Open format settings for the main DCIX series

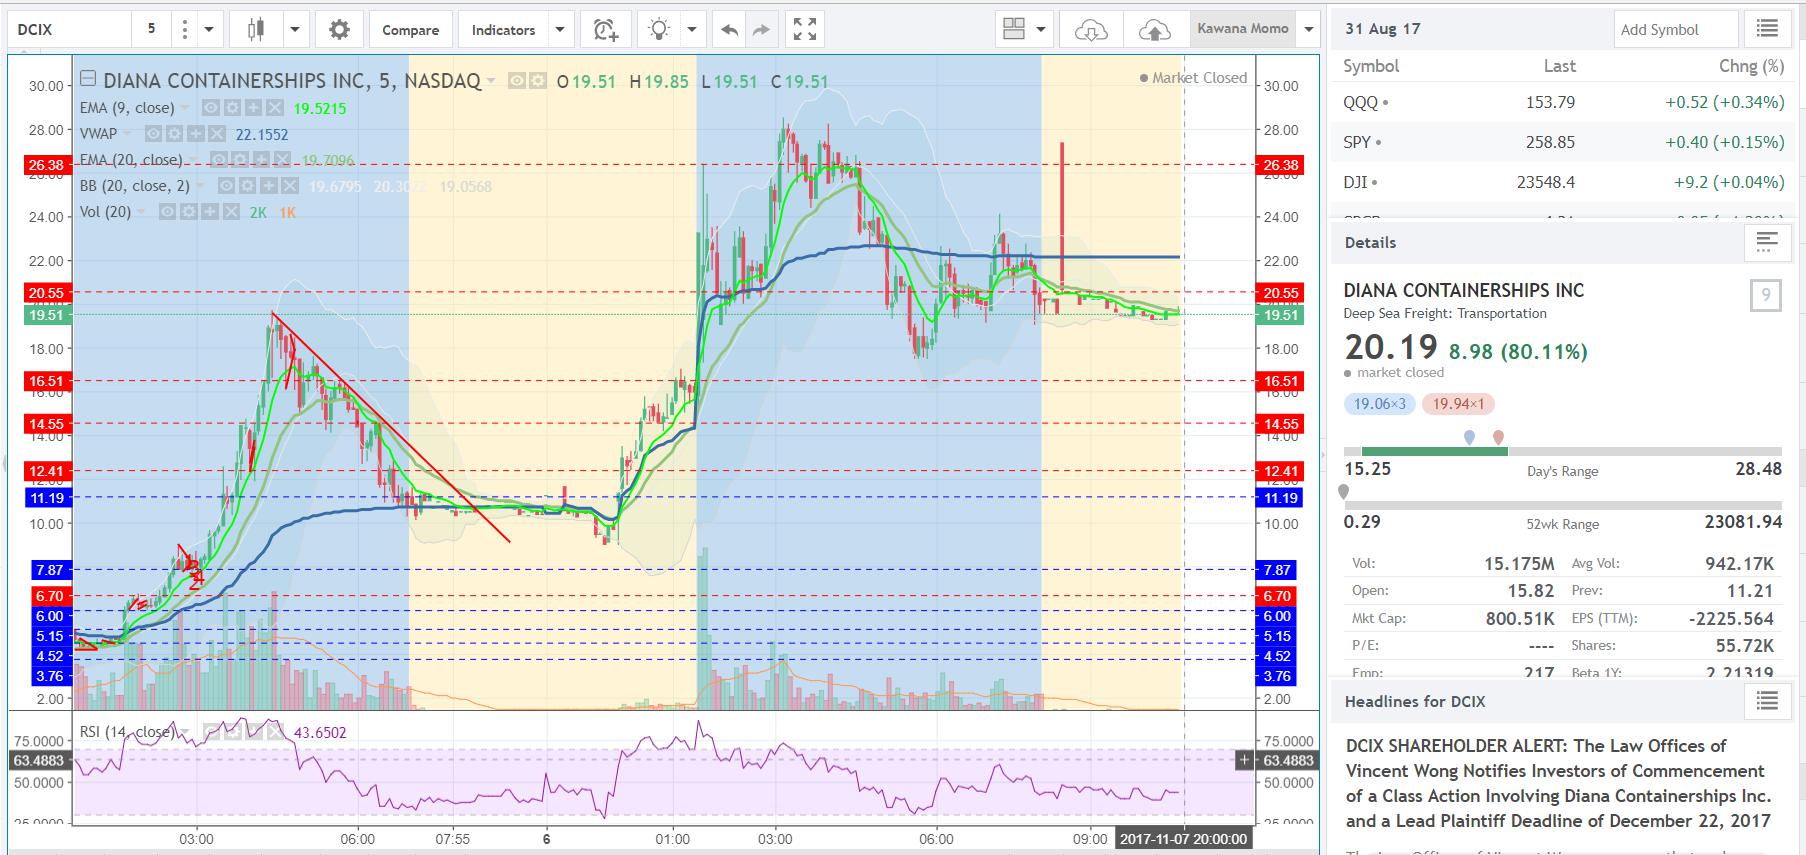click(x=537, y=81)
